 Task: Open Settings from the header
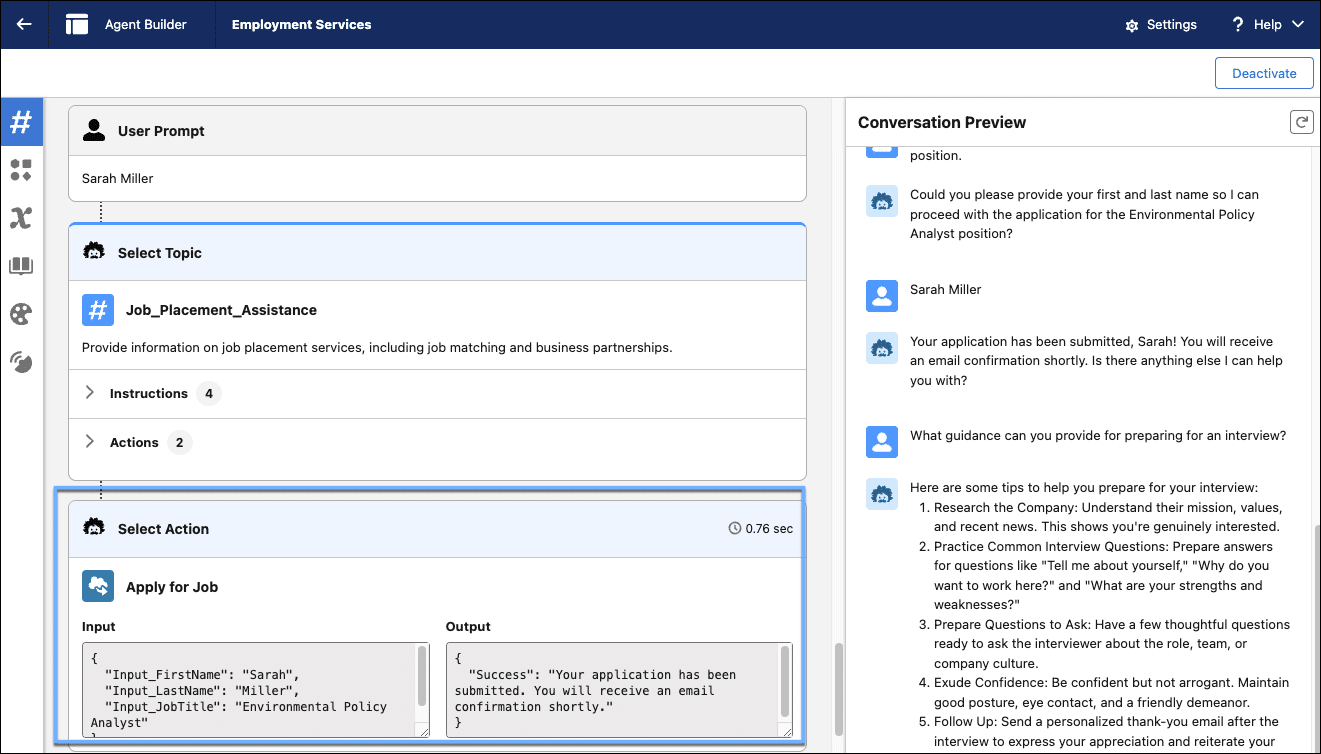coord(1160,24)
